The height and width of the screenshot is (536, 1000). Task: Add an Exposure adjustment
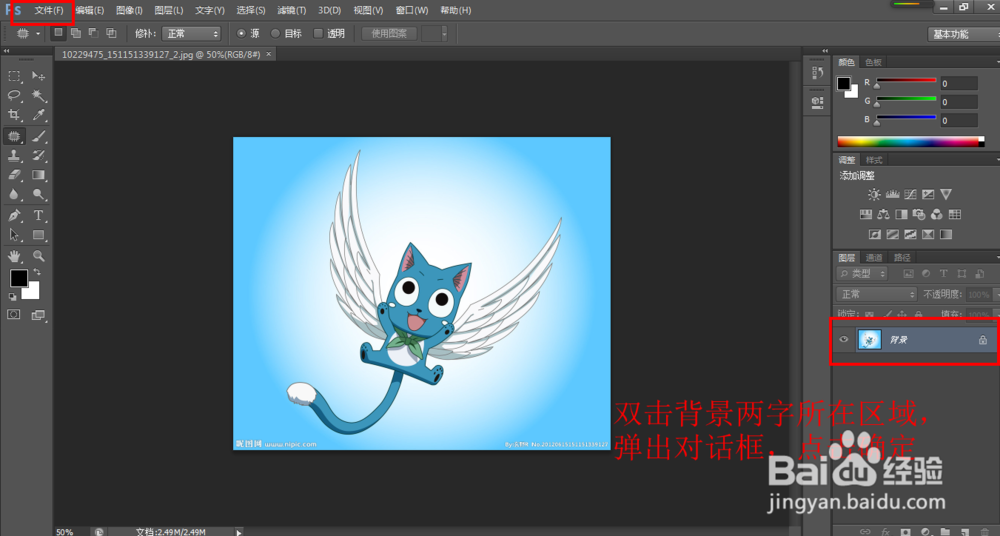click(x=928, y=195)
